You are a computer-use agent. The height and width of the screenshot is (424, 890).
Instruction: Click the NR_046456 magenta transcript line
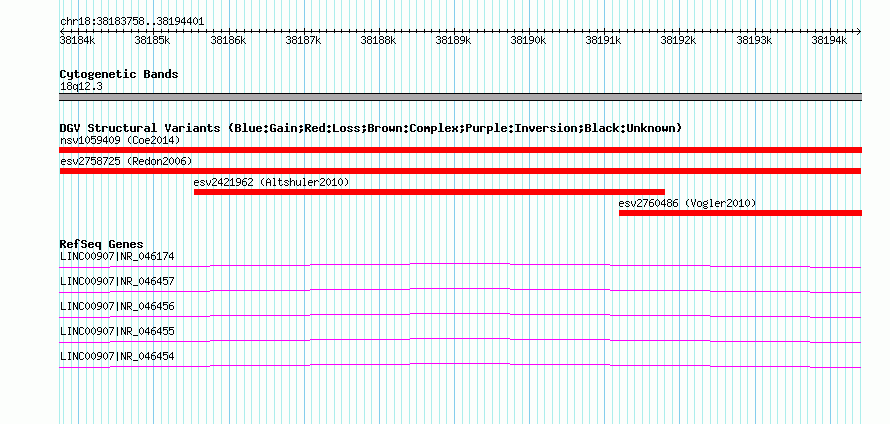tap(460, 315)
